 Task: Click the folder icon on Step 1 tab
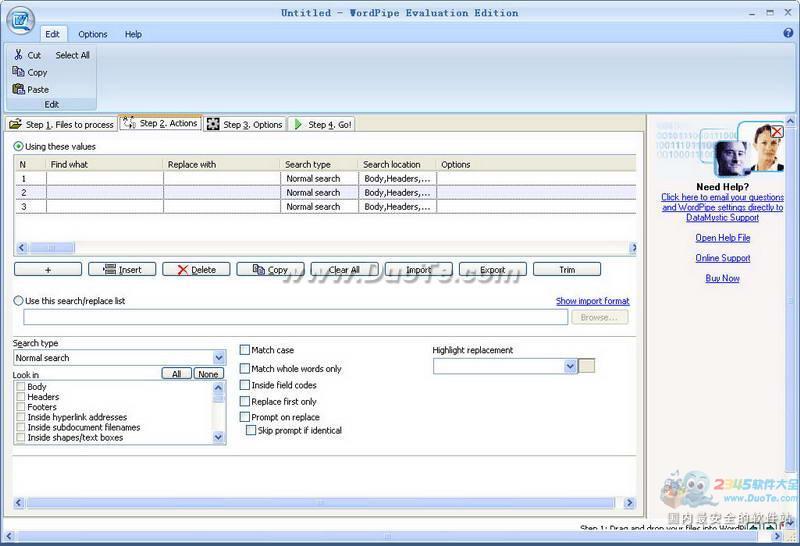[15, 124]
